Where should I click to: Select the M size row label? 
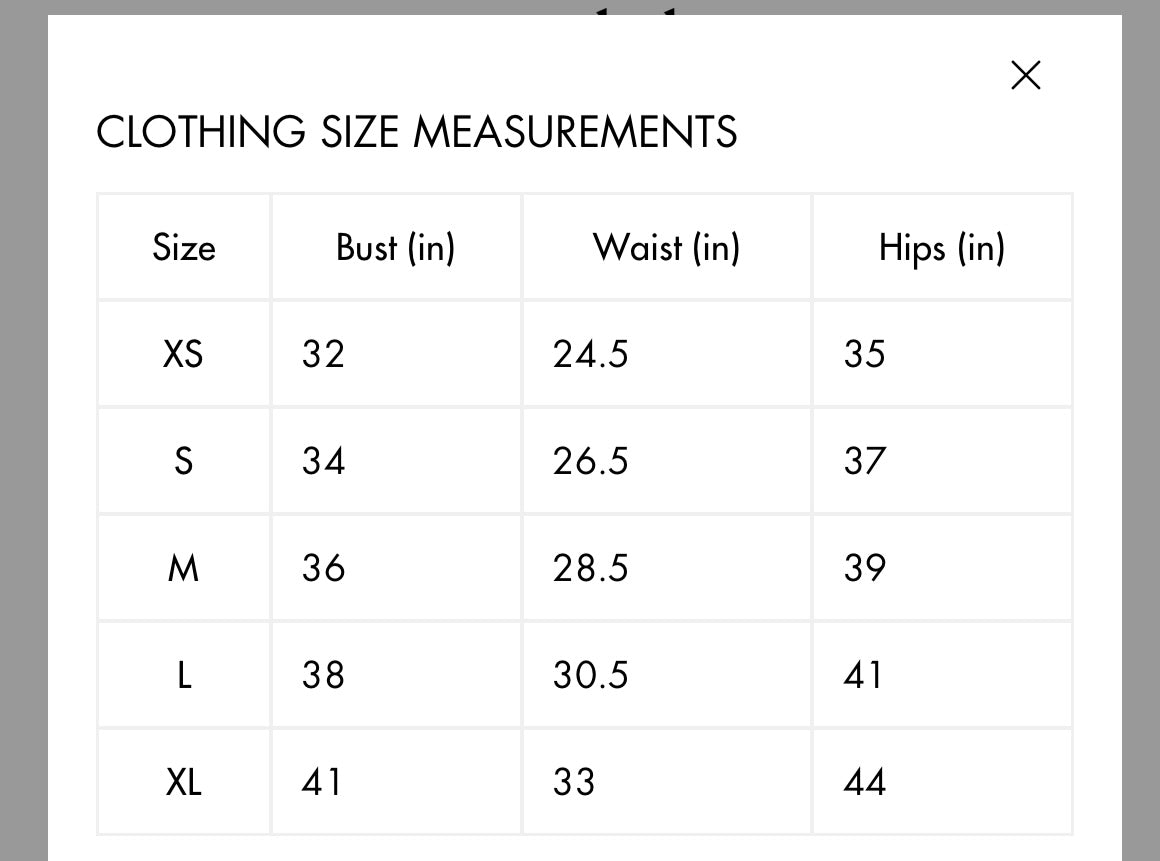(x=183, y=568)
